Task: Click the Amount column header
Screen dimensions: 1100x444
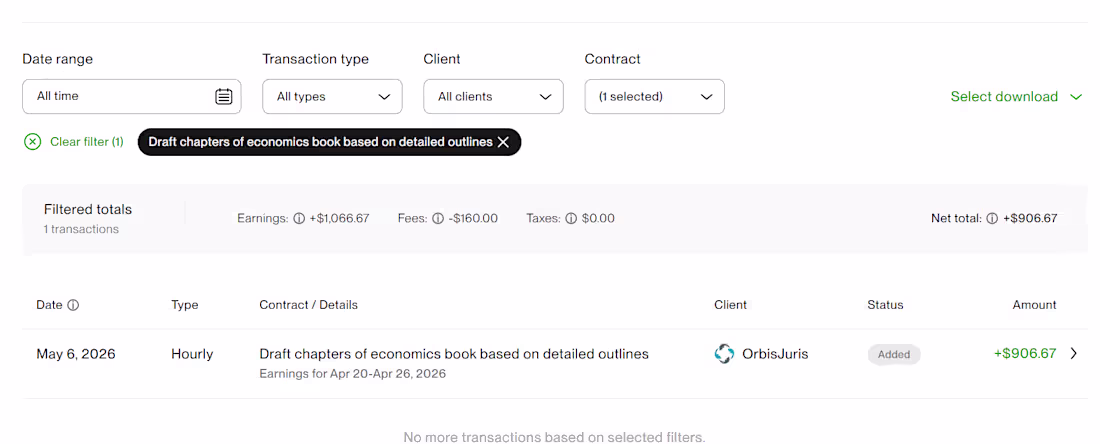Action: pyautogui.click(x=1034, y=305)
